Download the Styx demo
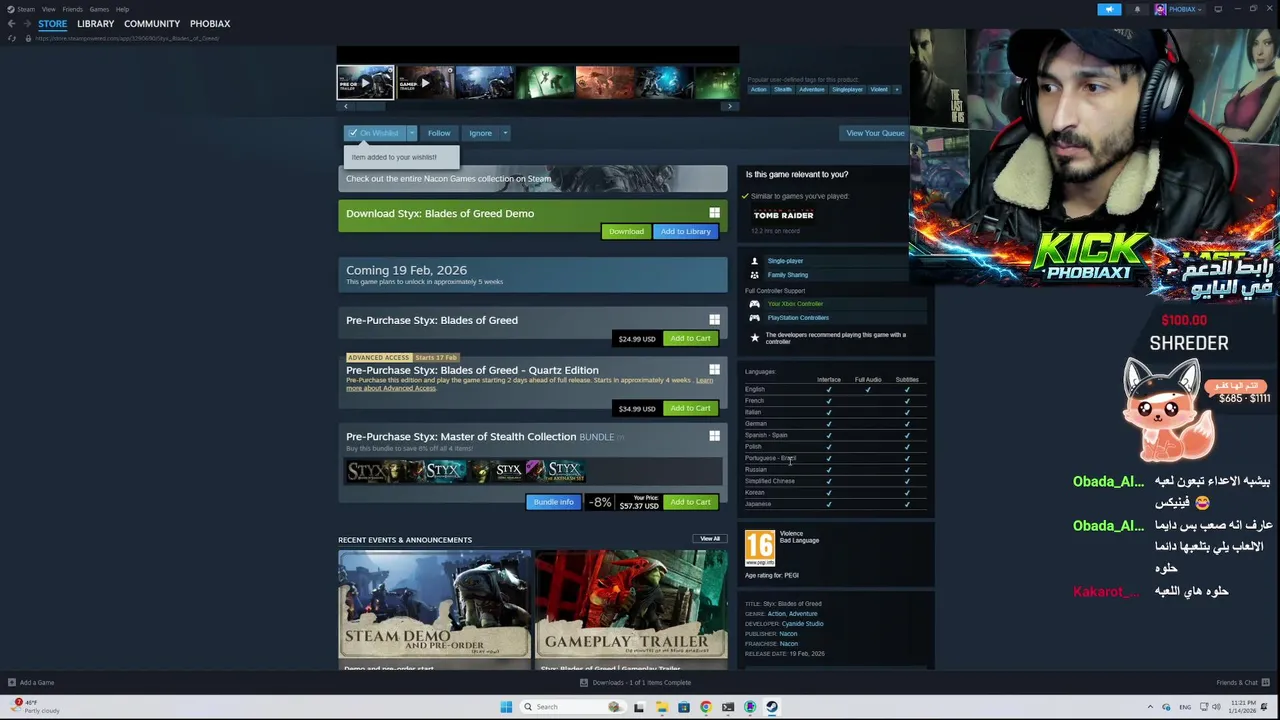Viewport: 1280px width, 720px height. coord(626,231)
